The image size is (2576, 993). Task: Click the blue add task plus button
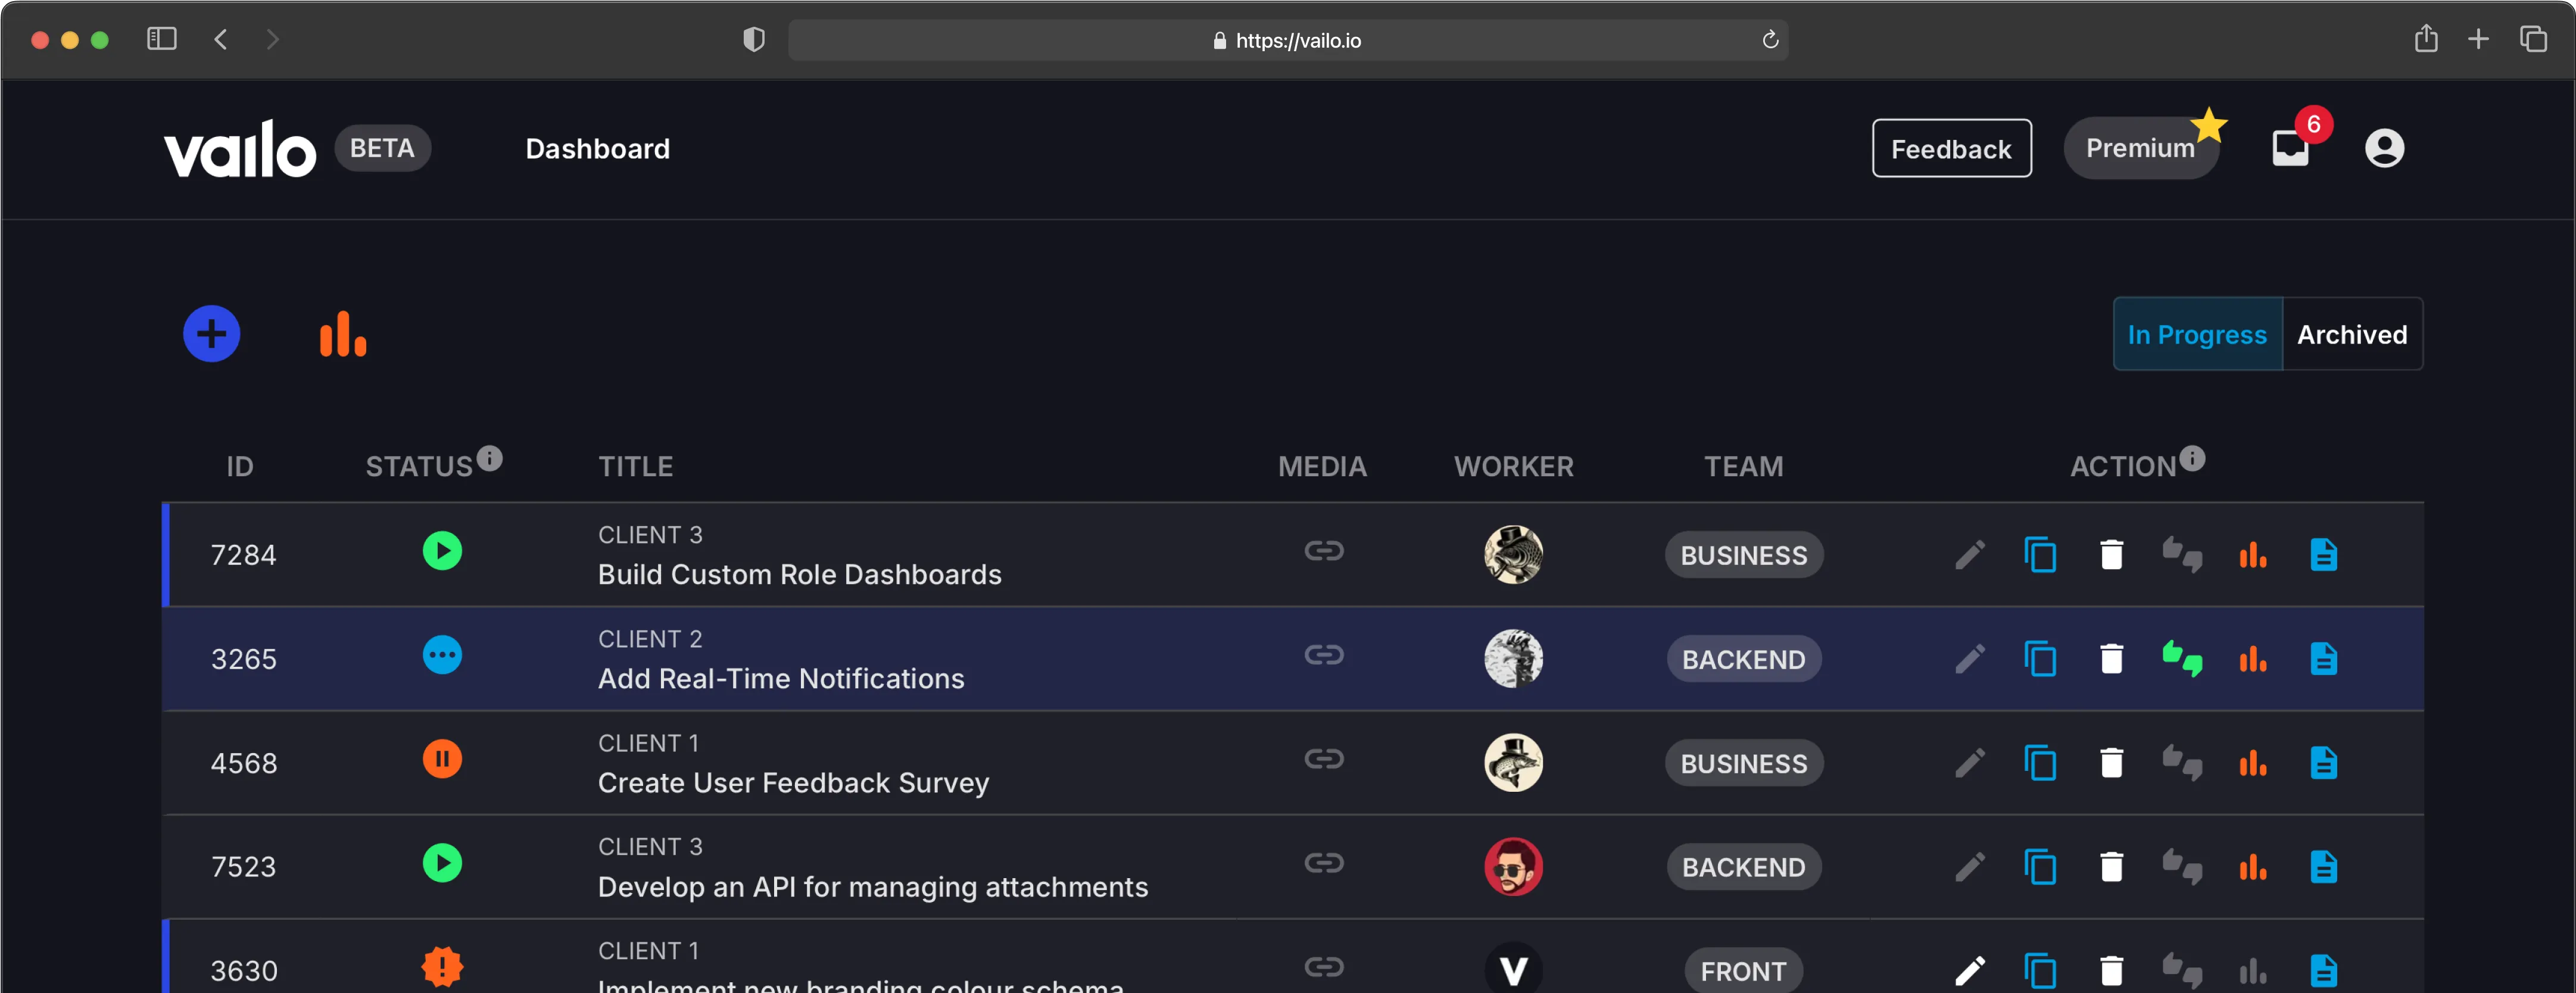[211, 334]
